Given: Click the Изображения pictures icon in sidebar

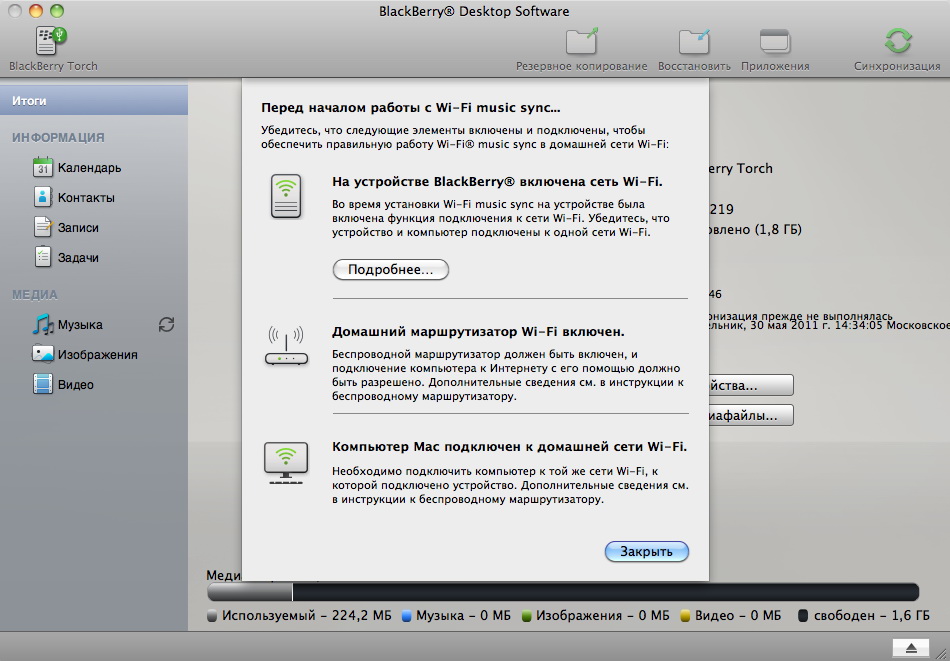Looking at the screenshot, I should coord(42,354).
